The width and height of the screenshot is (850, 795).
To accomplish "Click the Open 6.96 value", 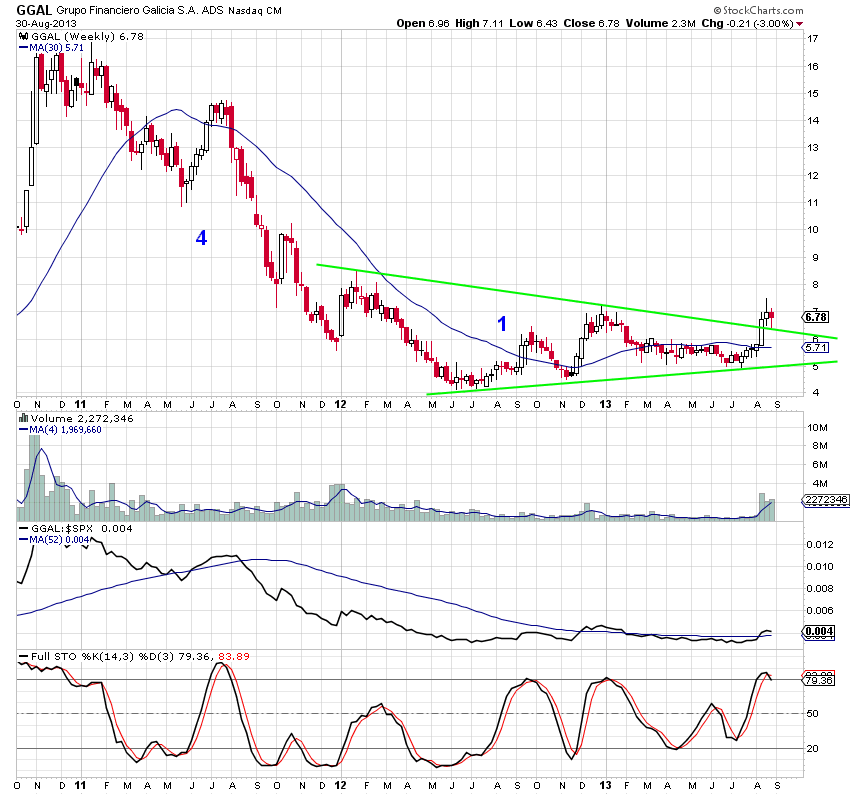I will 423,23.
